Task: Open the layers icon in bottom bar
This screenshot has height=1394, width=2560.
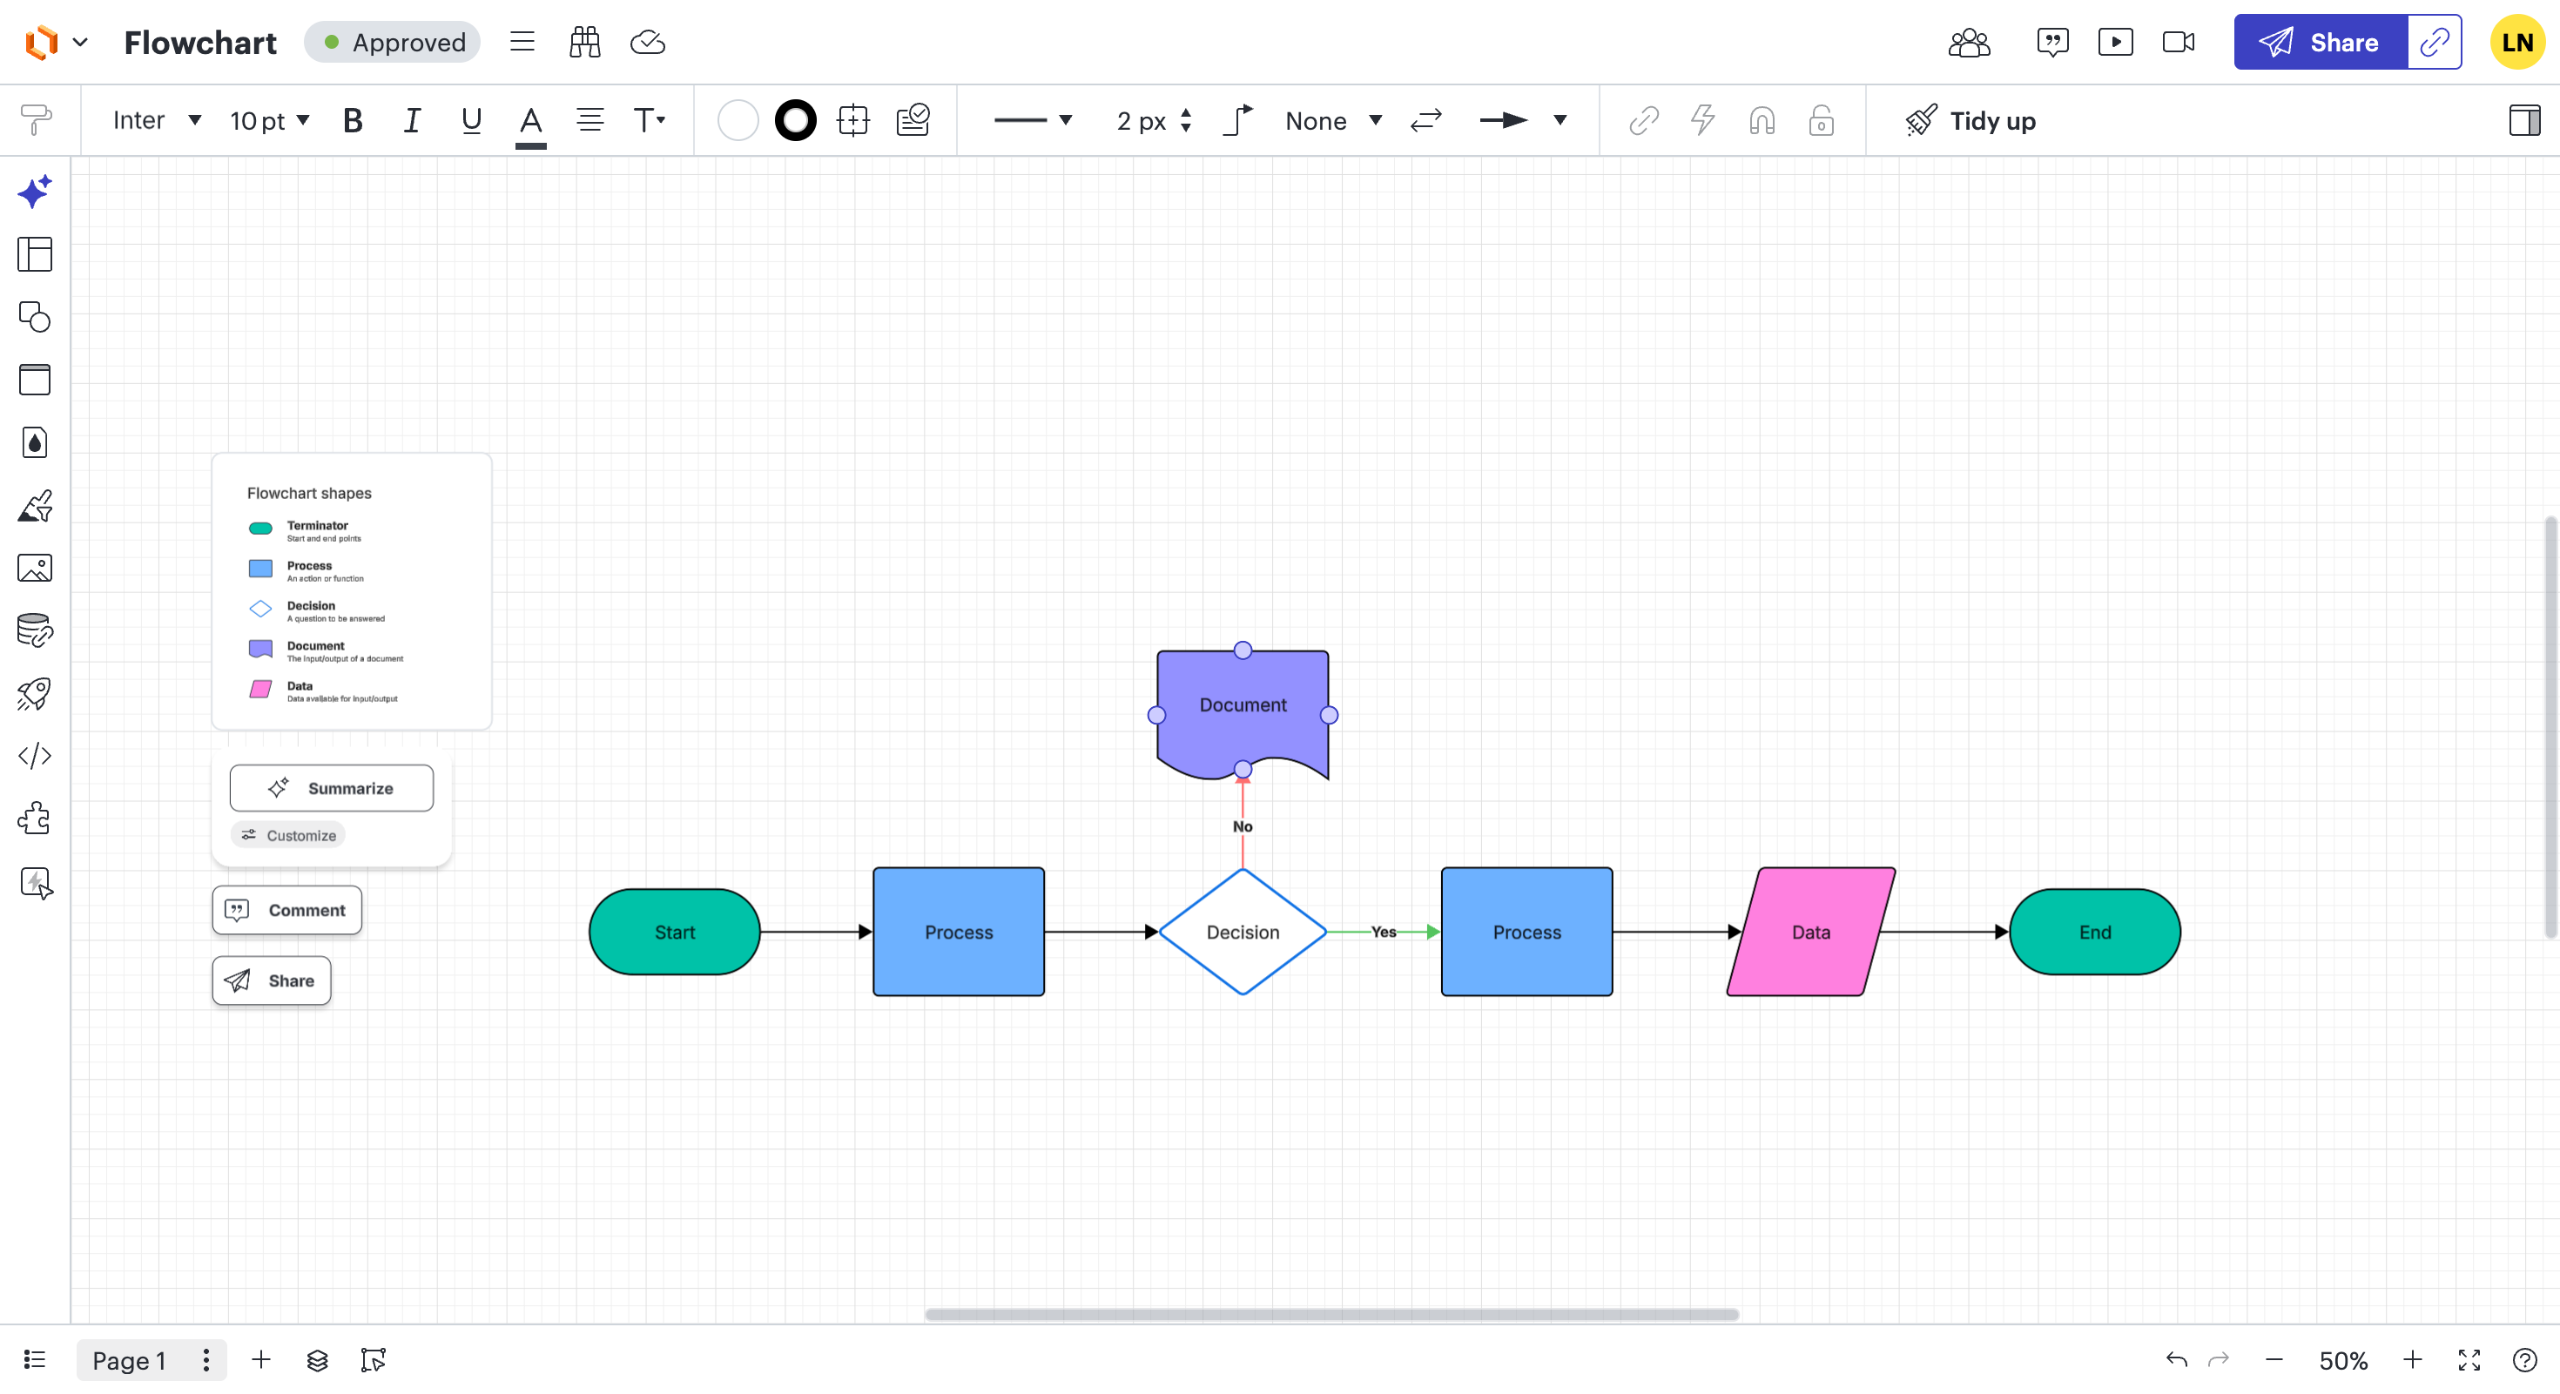Action: tap(317, 1360)
